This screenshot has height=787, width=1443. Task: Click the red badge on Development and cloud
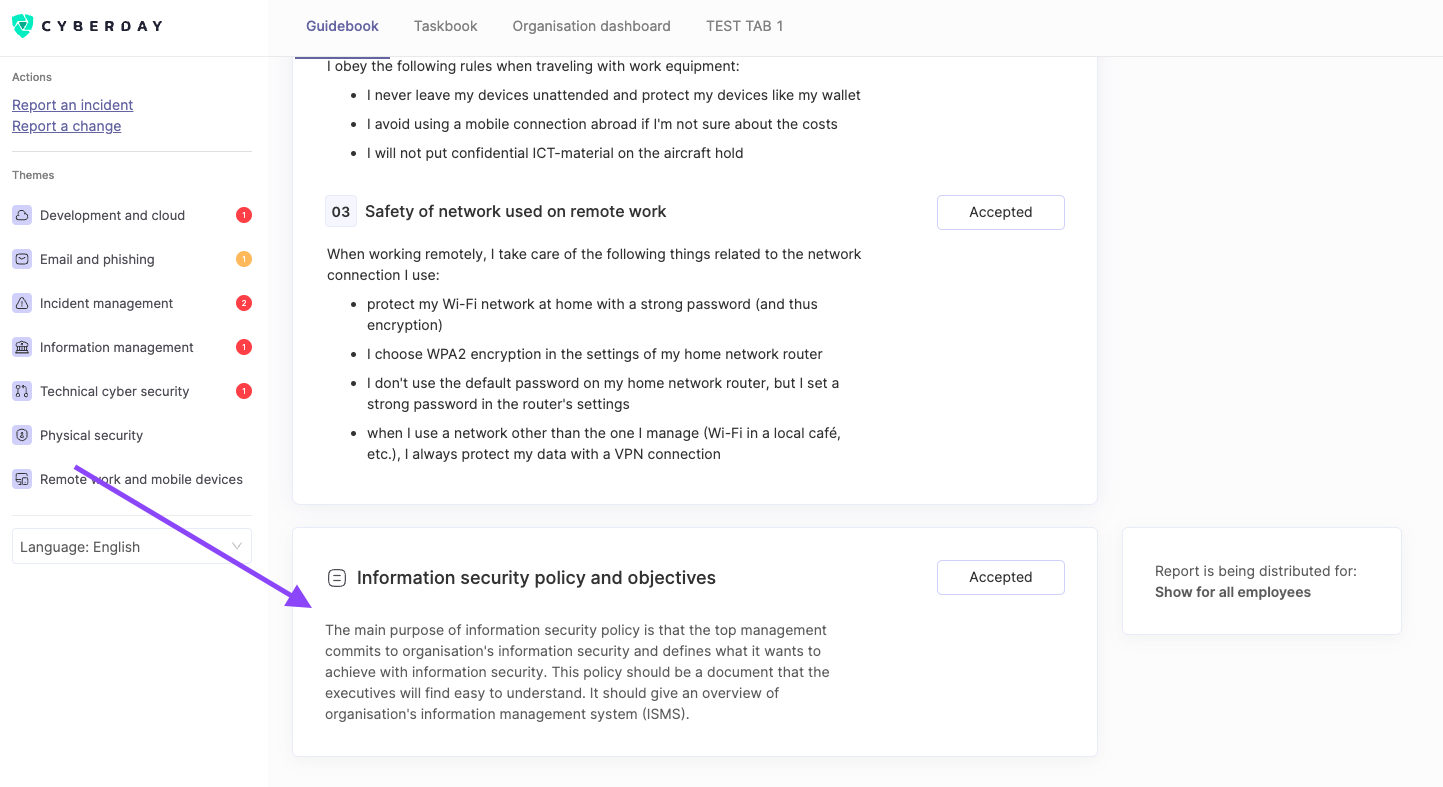pos(244,215)
